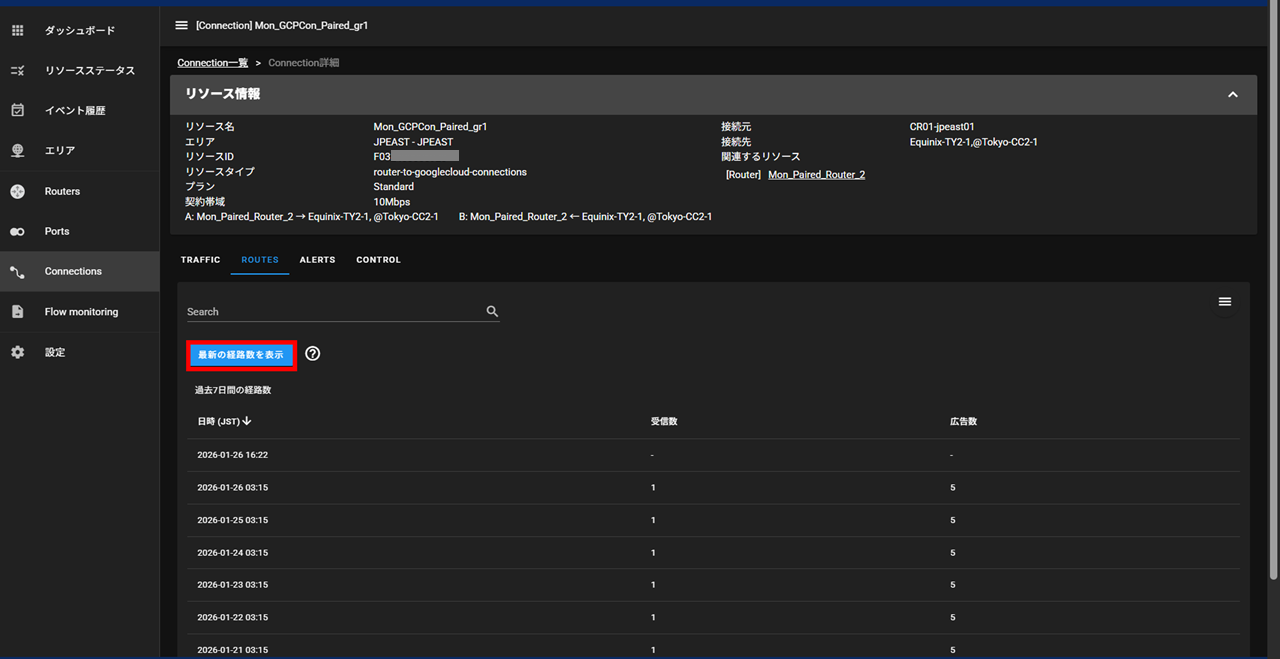The width and height of the screenshot is (1280, 659).
Task: Toggle the sidebar with hamburger menu
Action: tap(181, 25)
